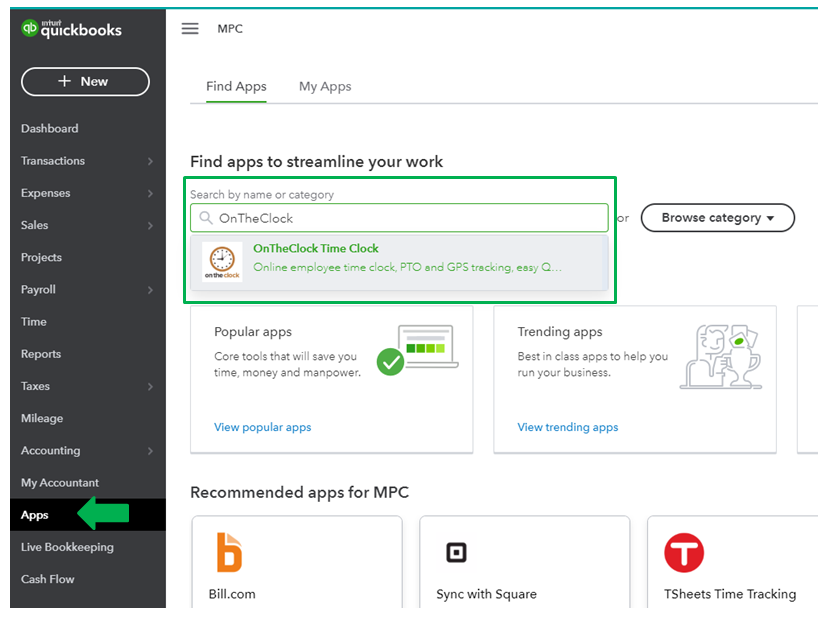
Task: Open Accounting in the sidebar
Action: click(51, 451)
